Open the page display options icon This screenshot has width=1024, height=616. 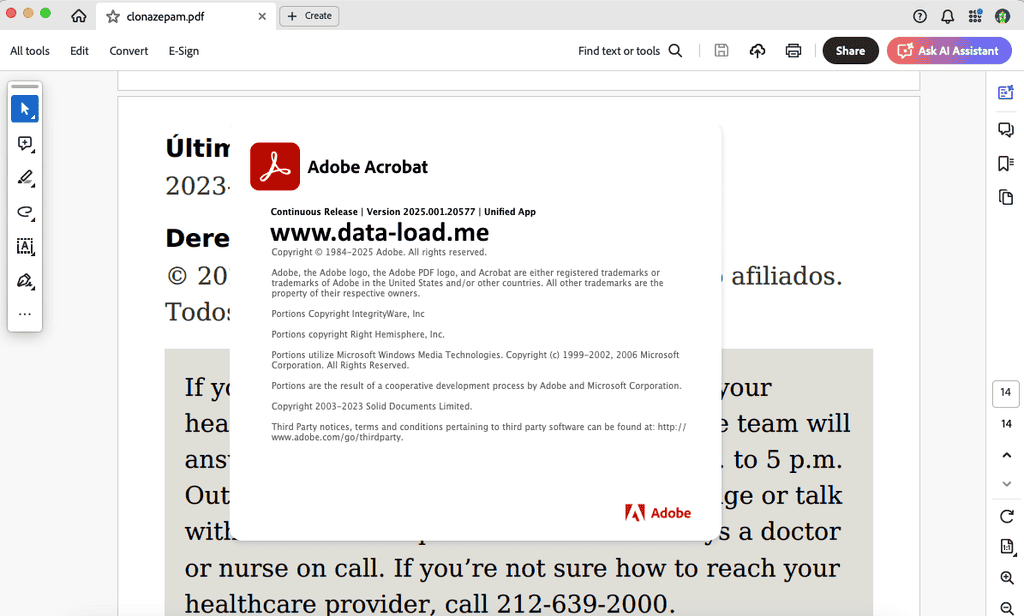tap(1006, 546)
